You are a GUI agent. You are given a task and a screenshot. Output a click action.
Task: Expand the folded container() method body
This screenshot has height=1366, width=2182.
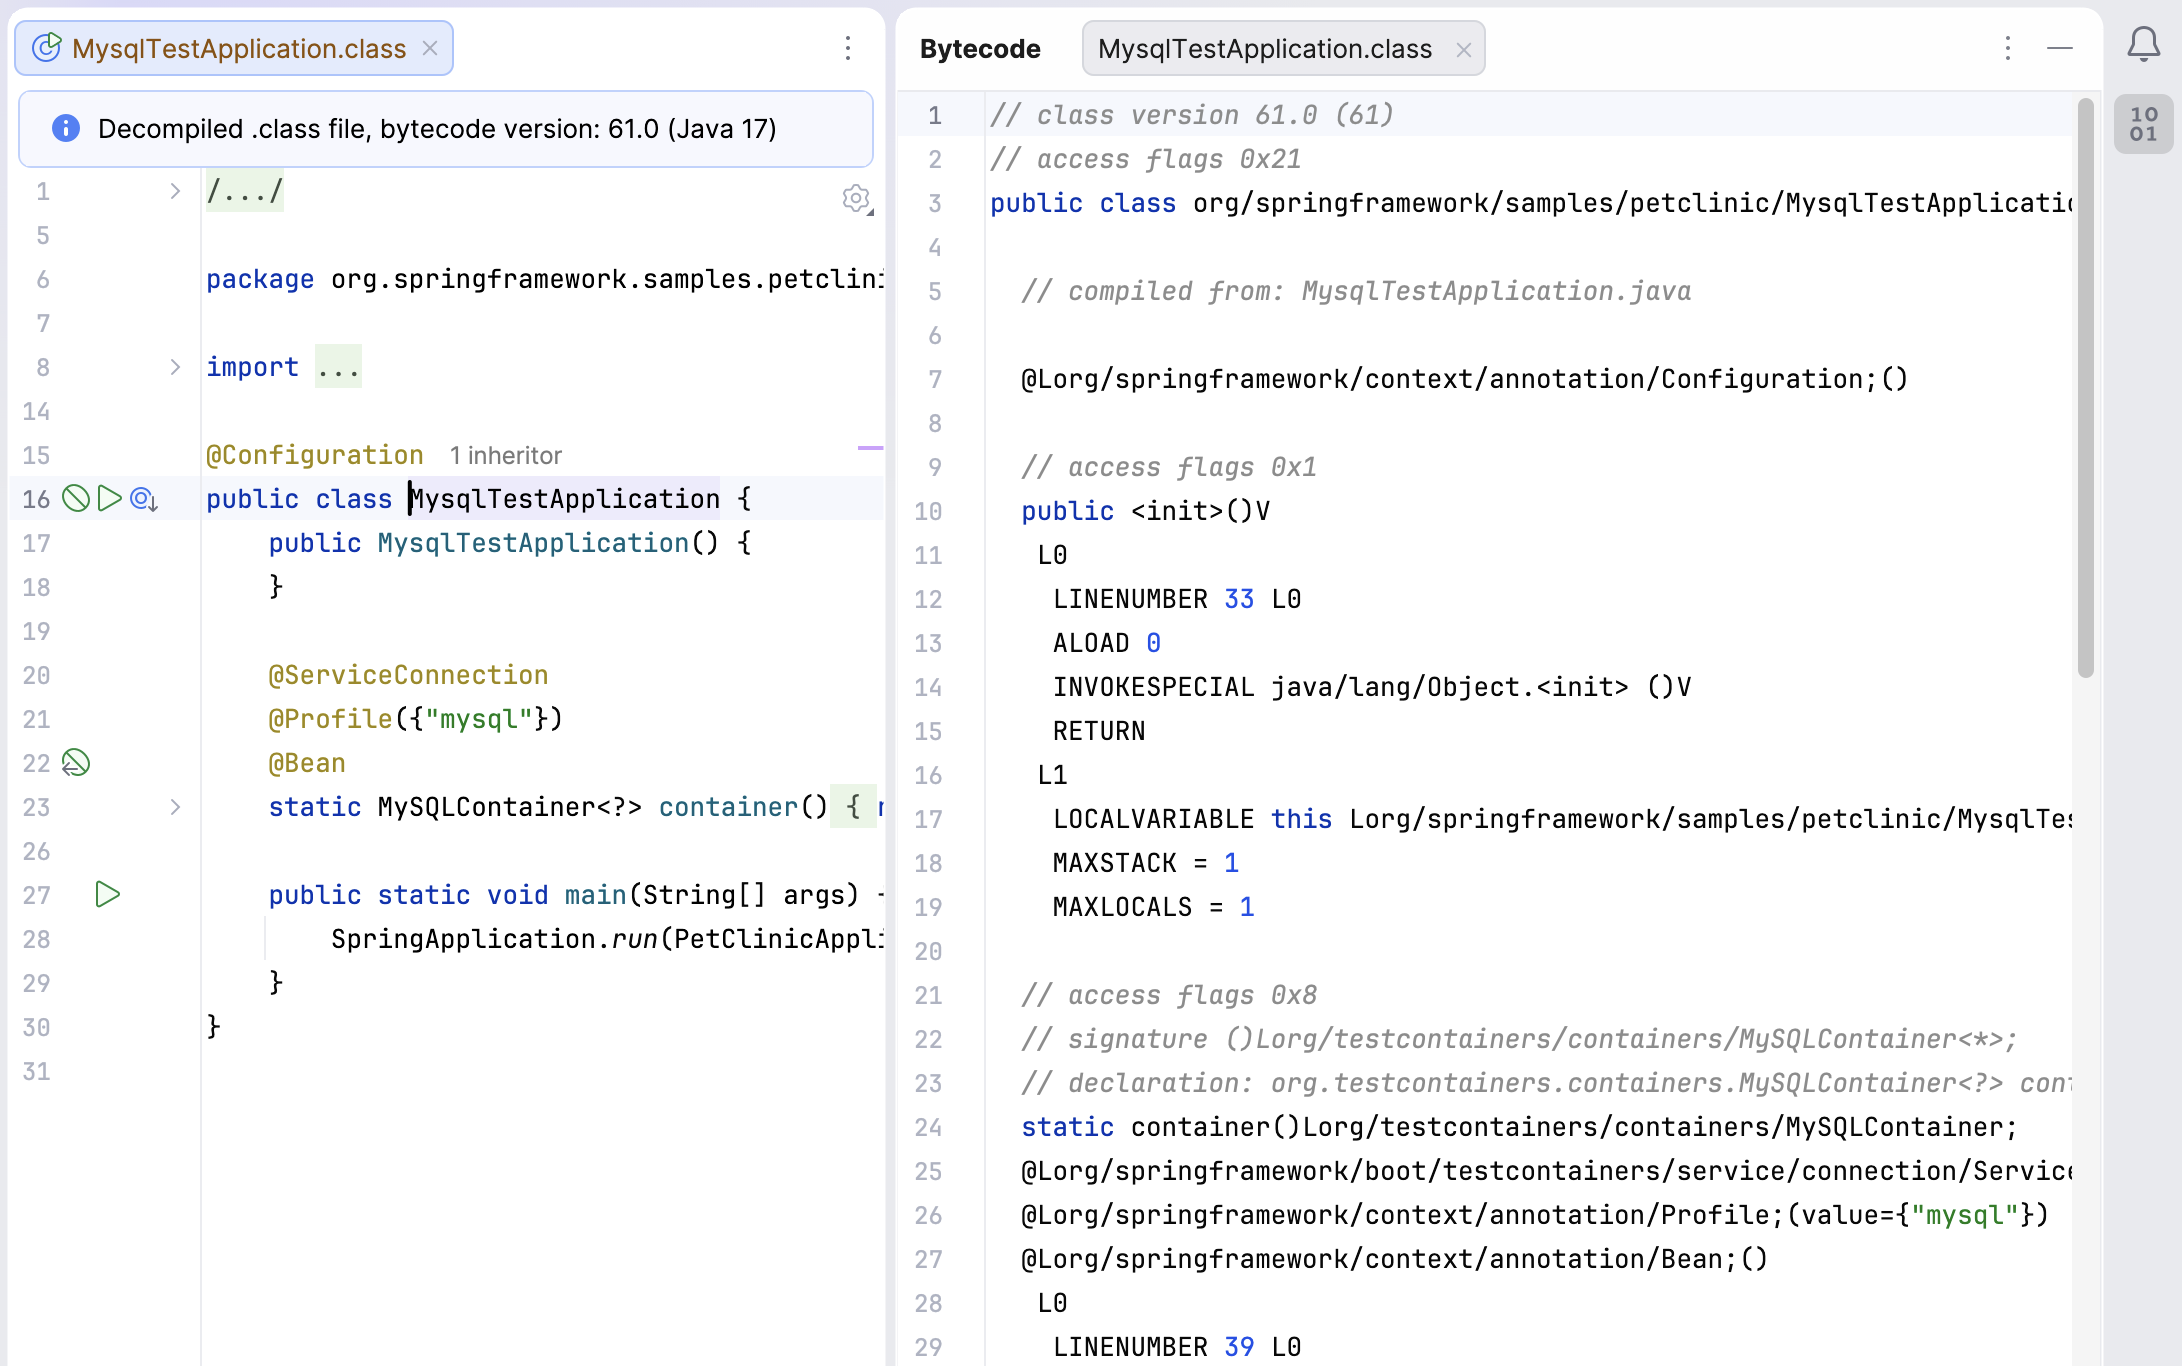[x=176, y=807]
